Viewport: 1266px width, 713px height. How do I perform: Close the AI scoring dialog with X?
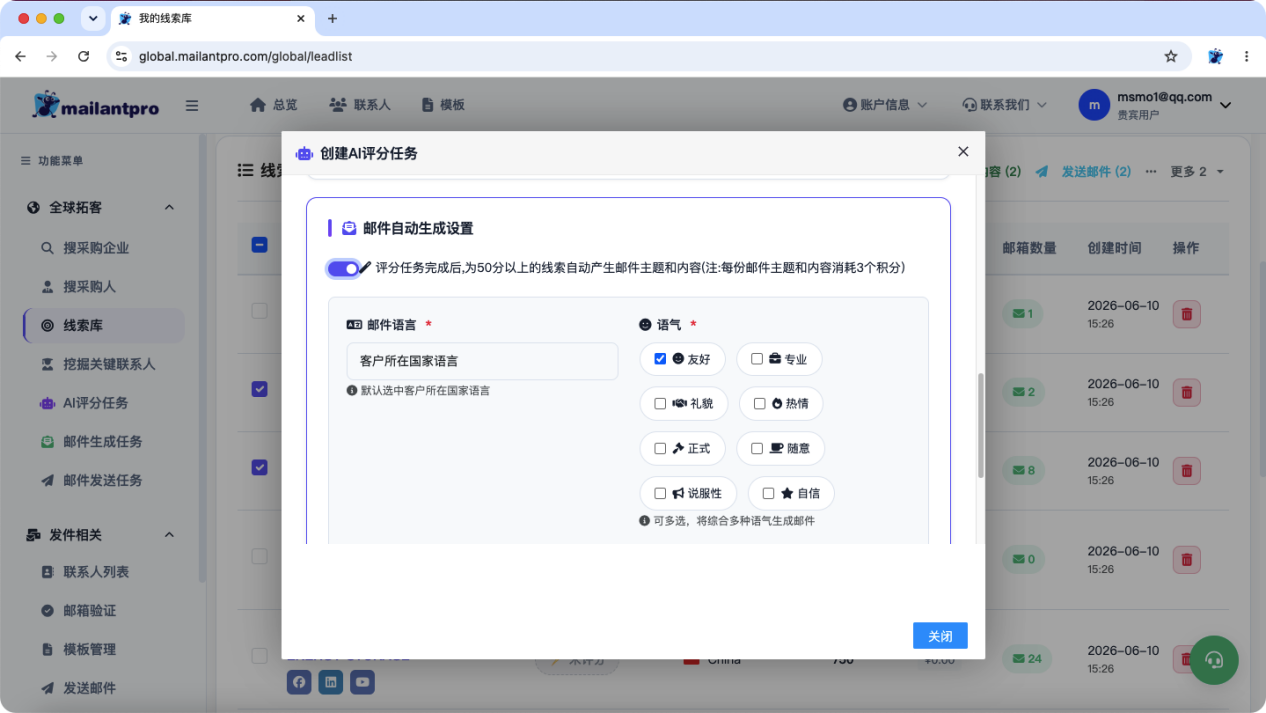[963, 152]
